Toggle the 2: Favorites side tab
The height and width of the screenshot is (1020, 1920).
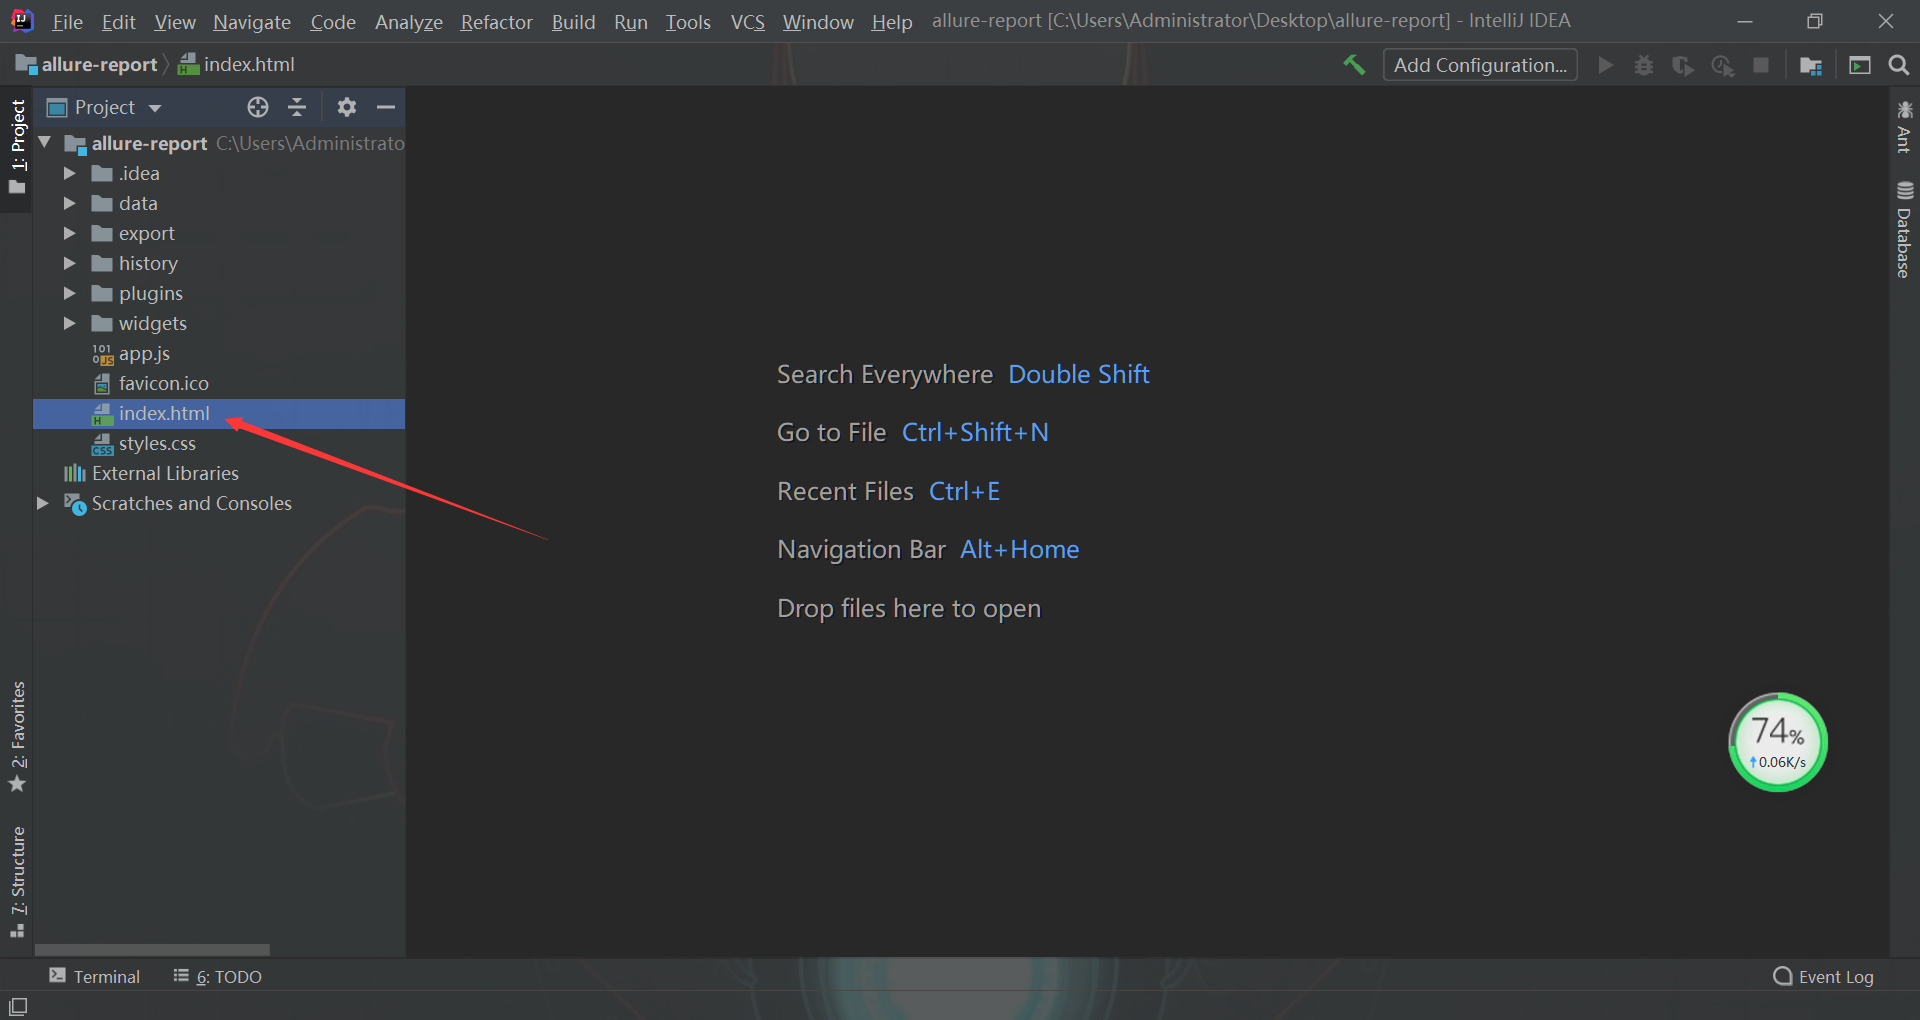point(17,737)
